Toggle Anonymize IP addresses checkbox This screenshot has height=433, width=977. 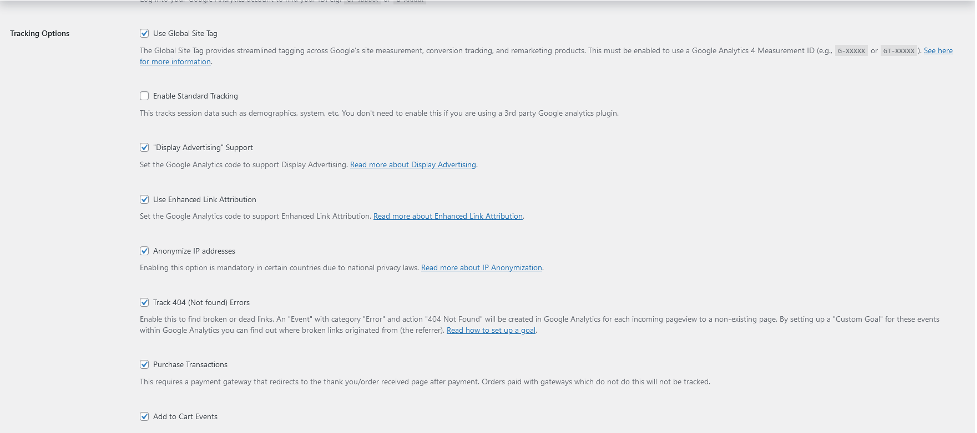(145, 251)
